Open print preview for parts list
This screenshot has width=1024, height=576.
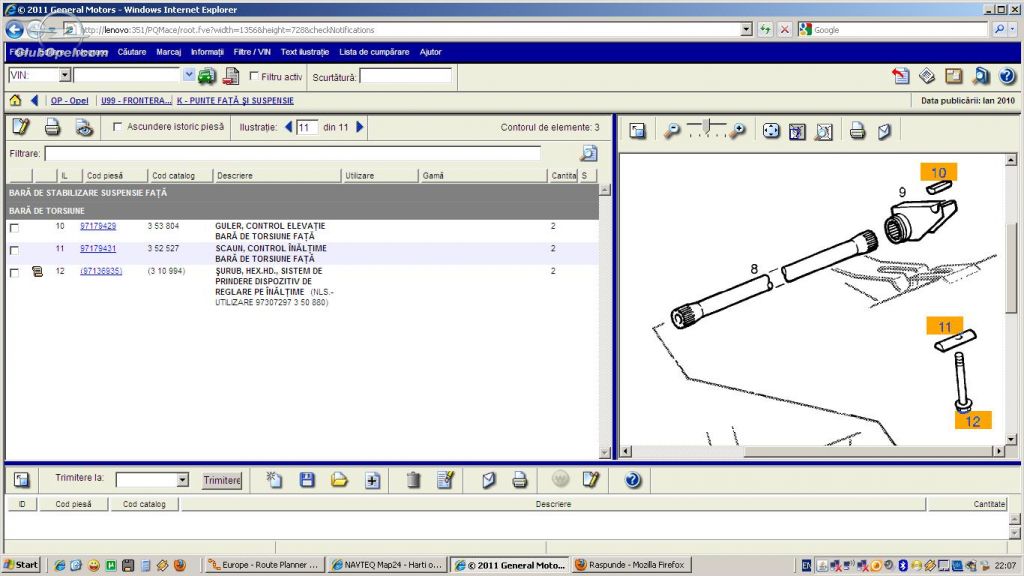(84, 127)
